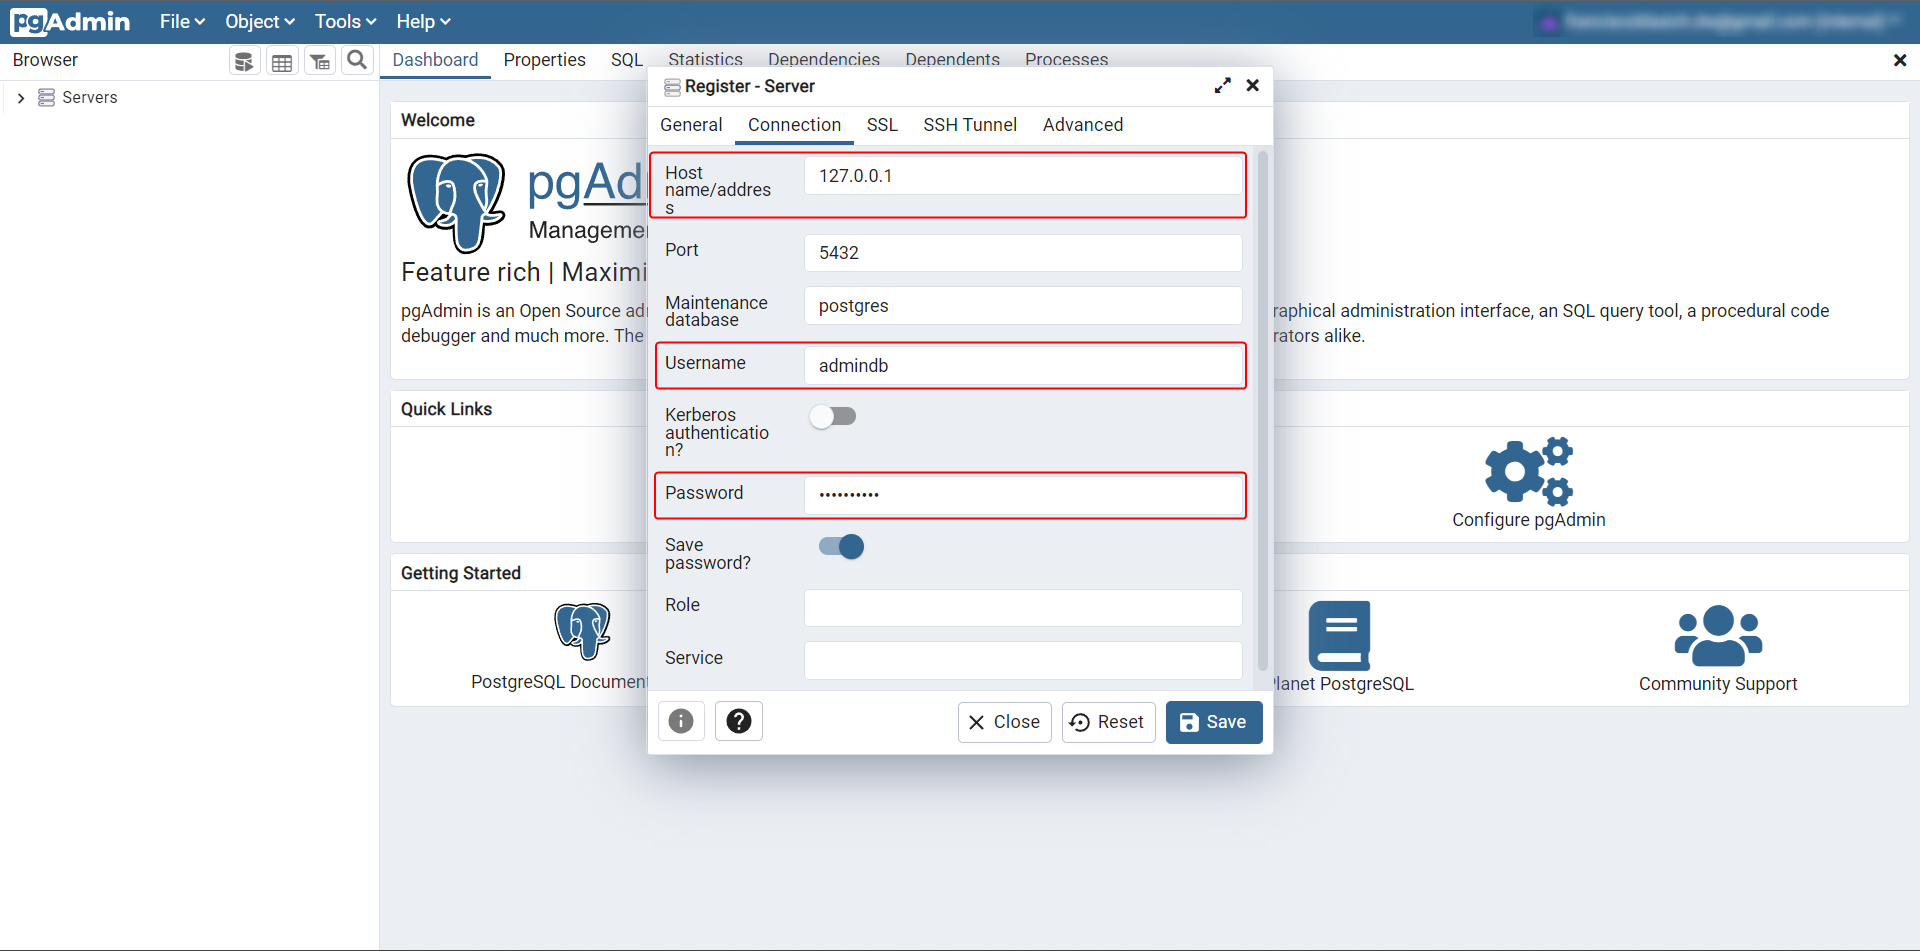This screenshot has height=951, width=1920.
Task: Click the Close button in dialog footer
Action: pyautogui.click(x=1004, y=722)
